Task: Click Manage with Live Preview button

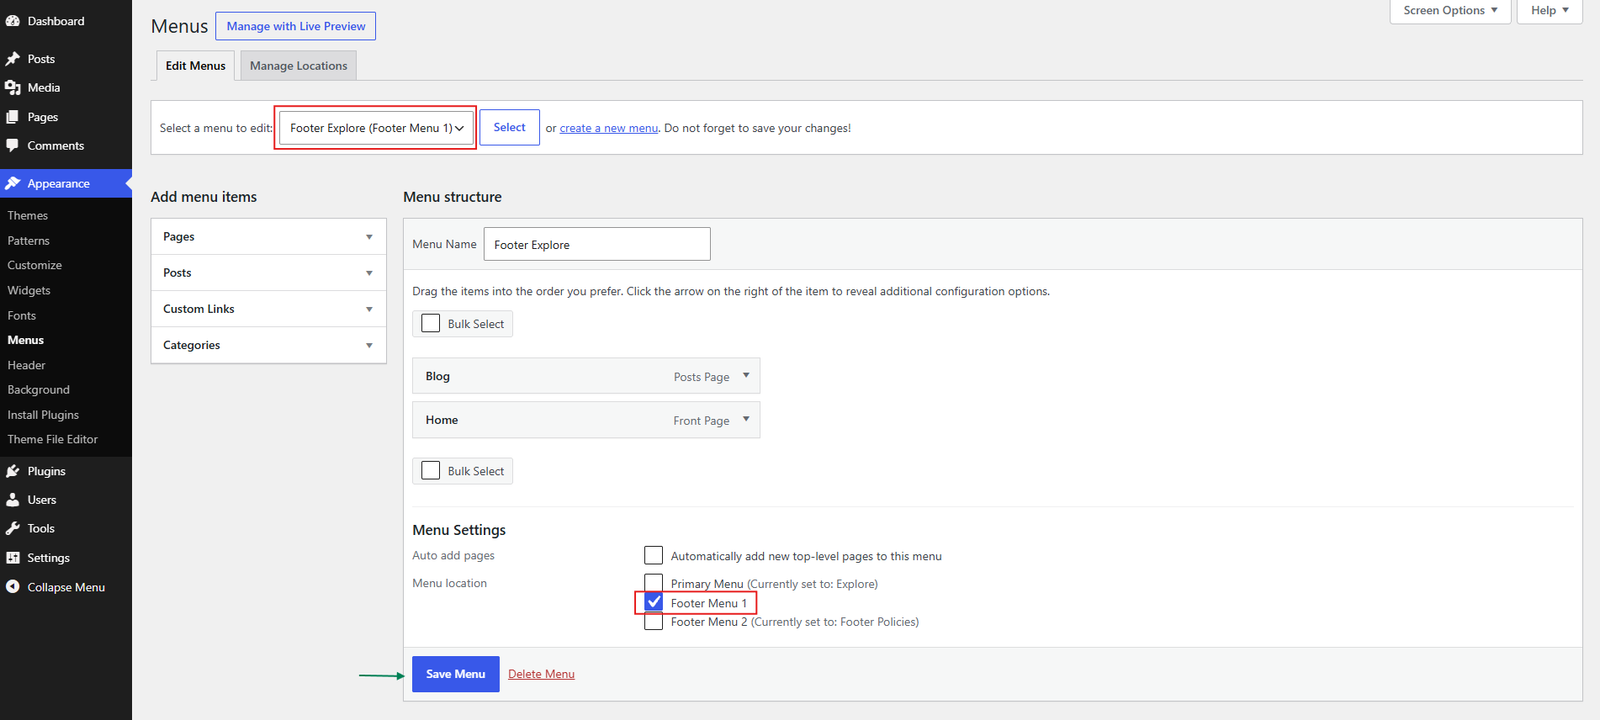Action: coord(296,26)
